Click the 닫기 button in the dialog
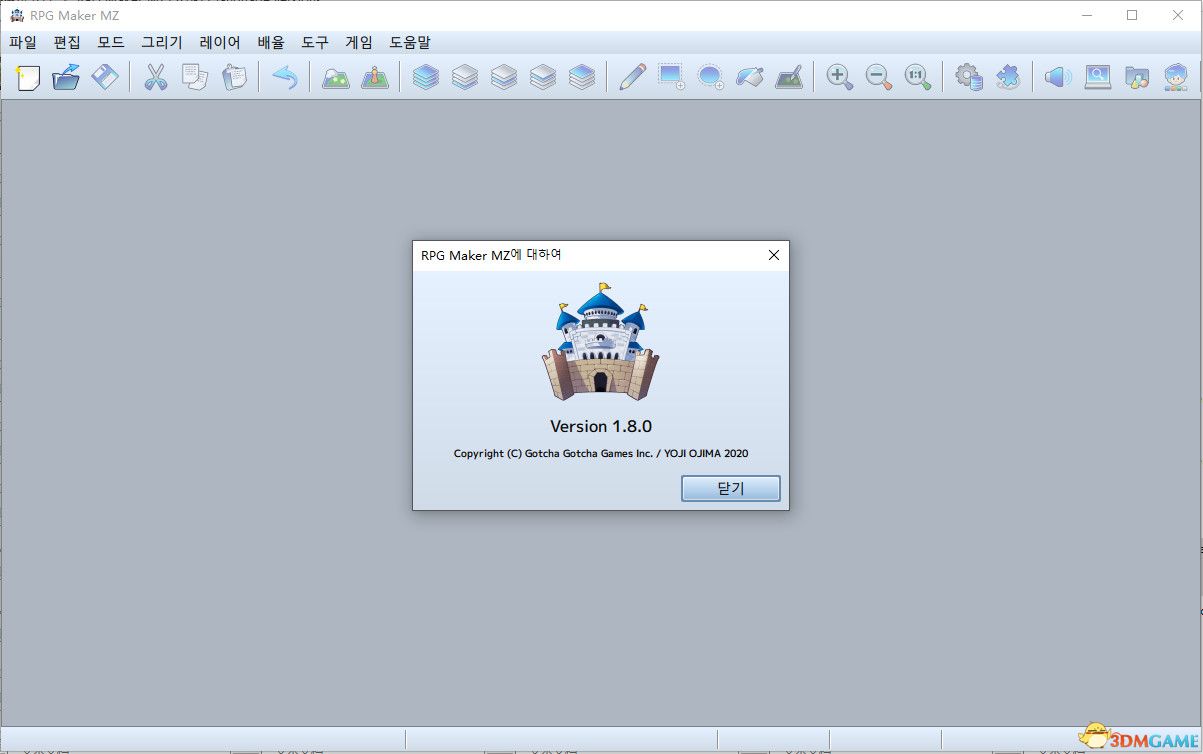Viewport: 1203px width, 754px height. click(x=731, y=488)
